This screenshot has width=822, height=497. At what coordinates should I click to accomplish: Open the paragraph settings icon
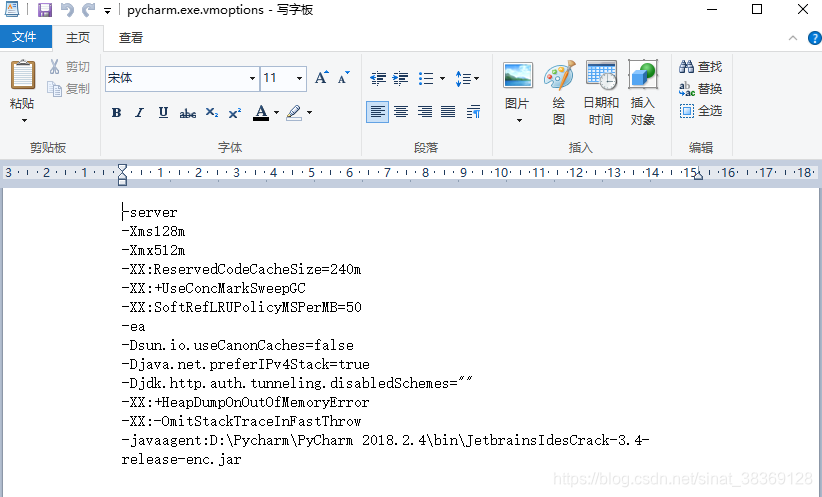click(x=473, y=112)
